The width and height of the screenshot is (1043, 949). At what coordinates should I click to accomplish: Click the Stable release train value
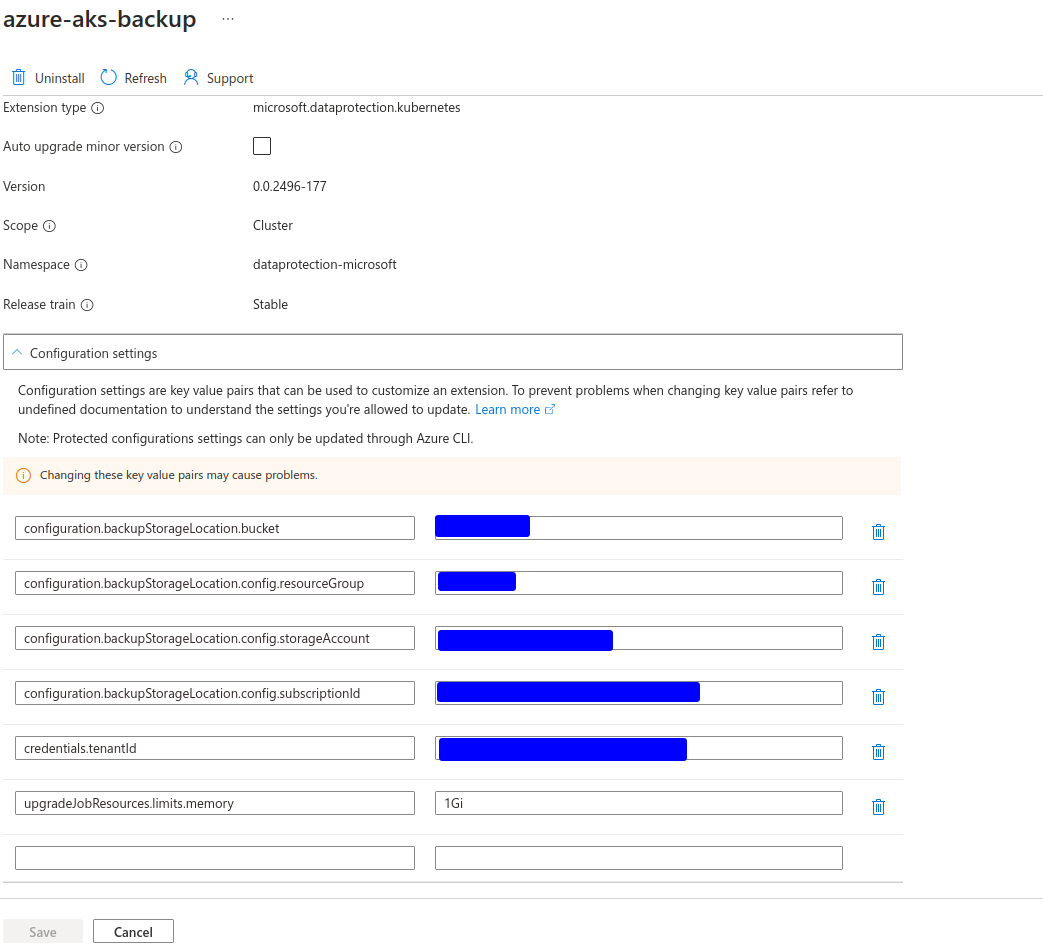tap(270, 305)
